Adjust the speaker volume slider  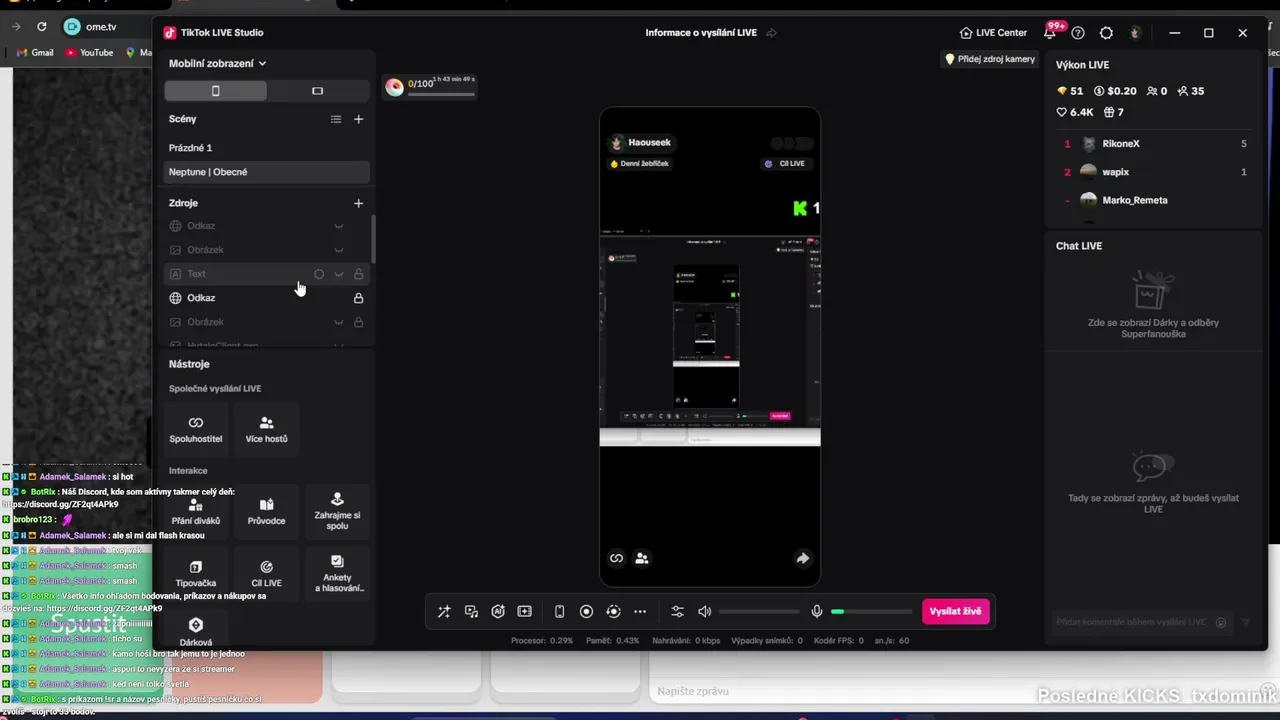759,612
